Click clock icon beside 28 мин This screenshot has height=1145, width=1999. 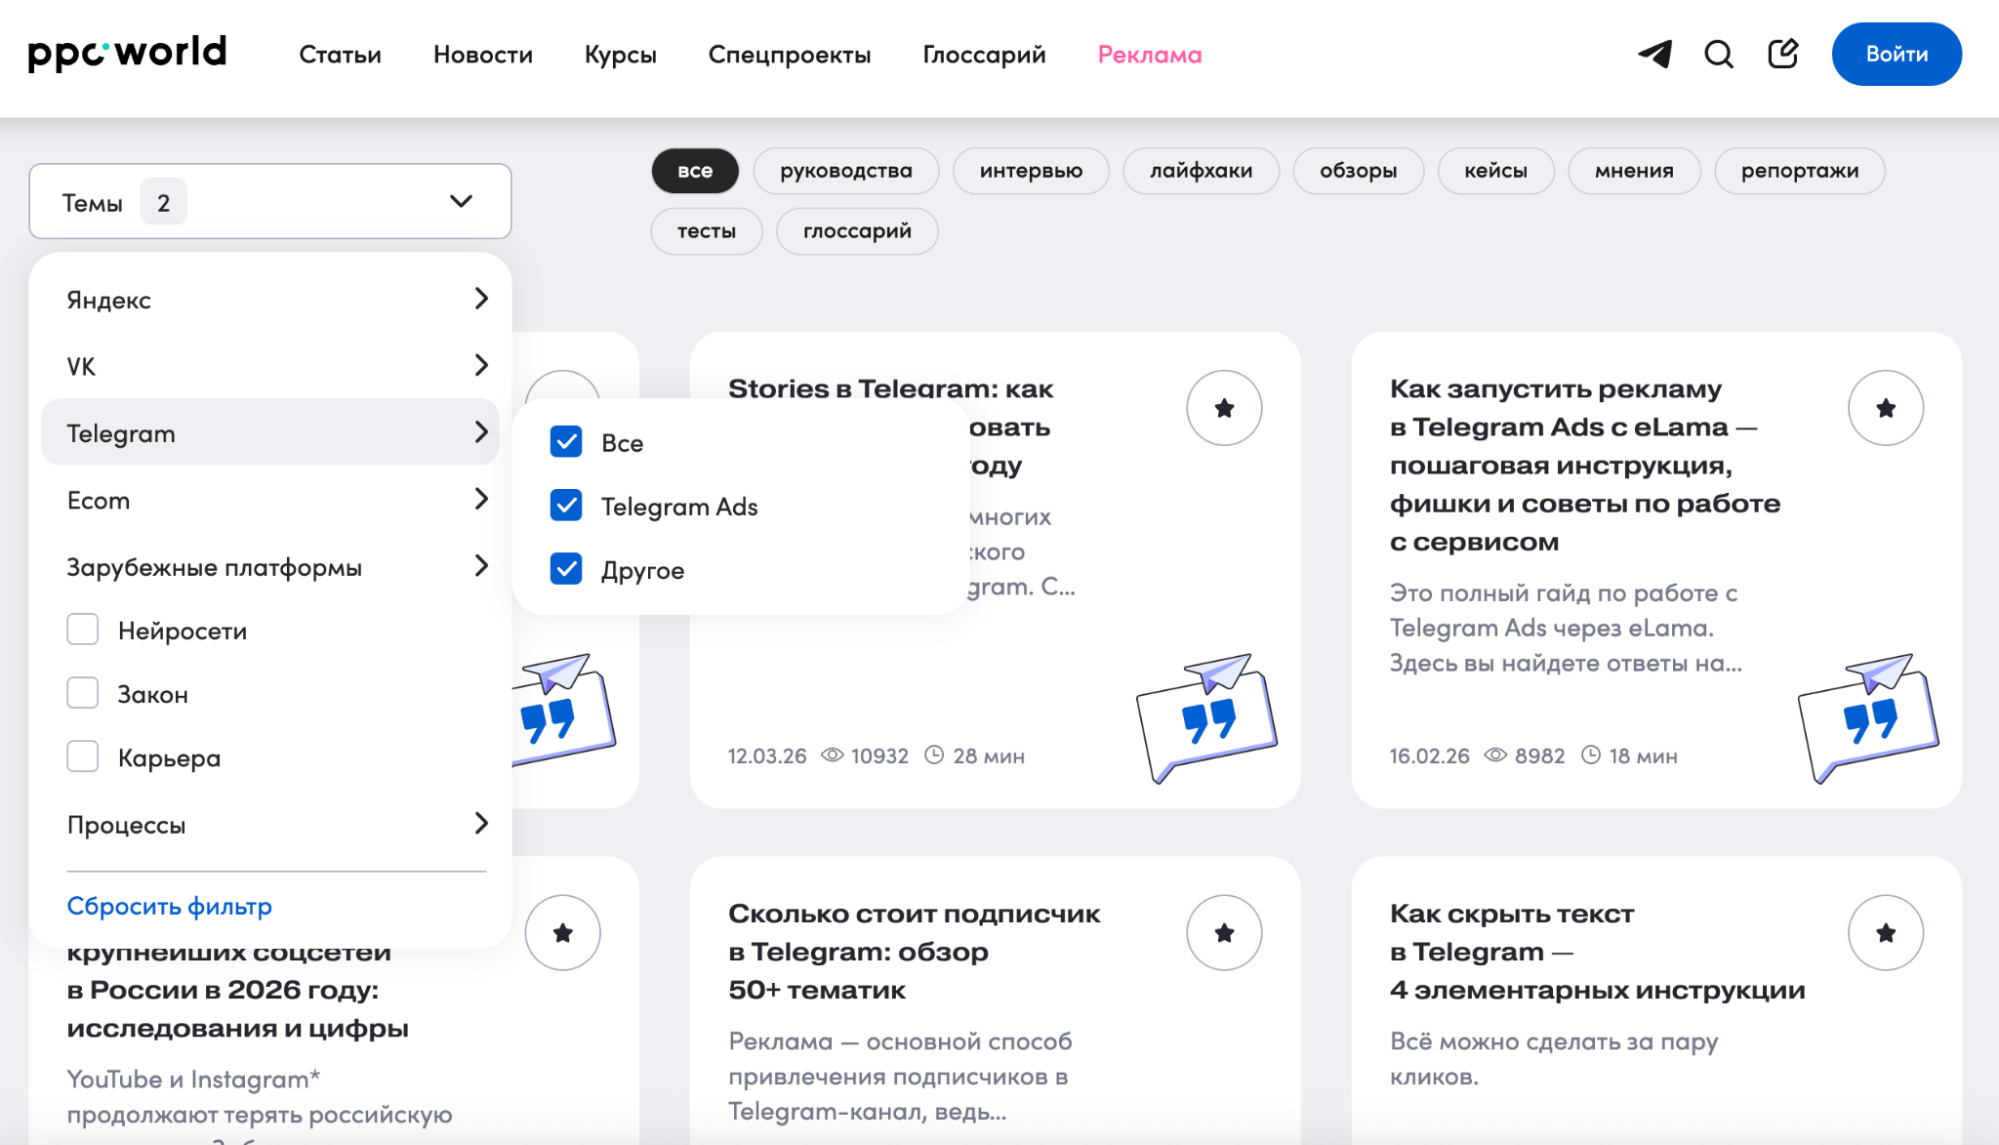tap(934, 755)
